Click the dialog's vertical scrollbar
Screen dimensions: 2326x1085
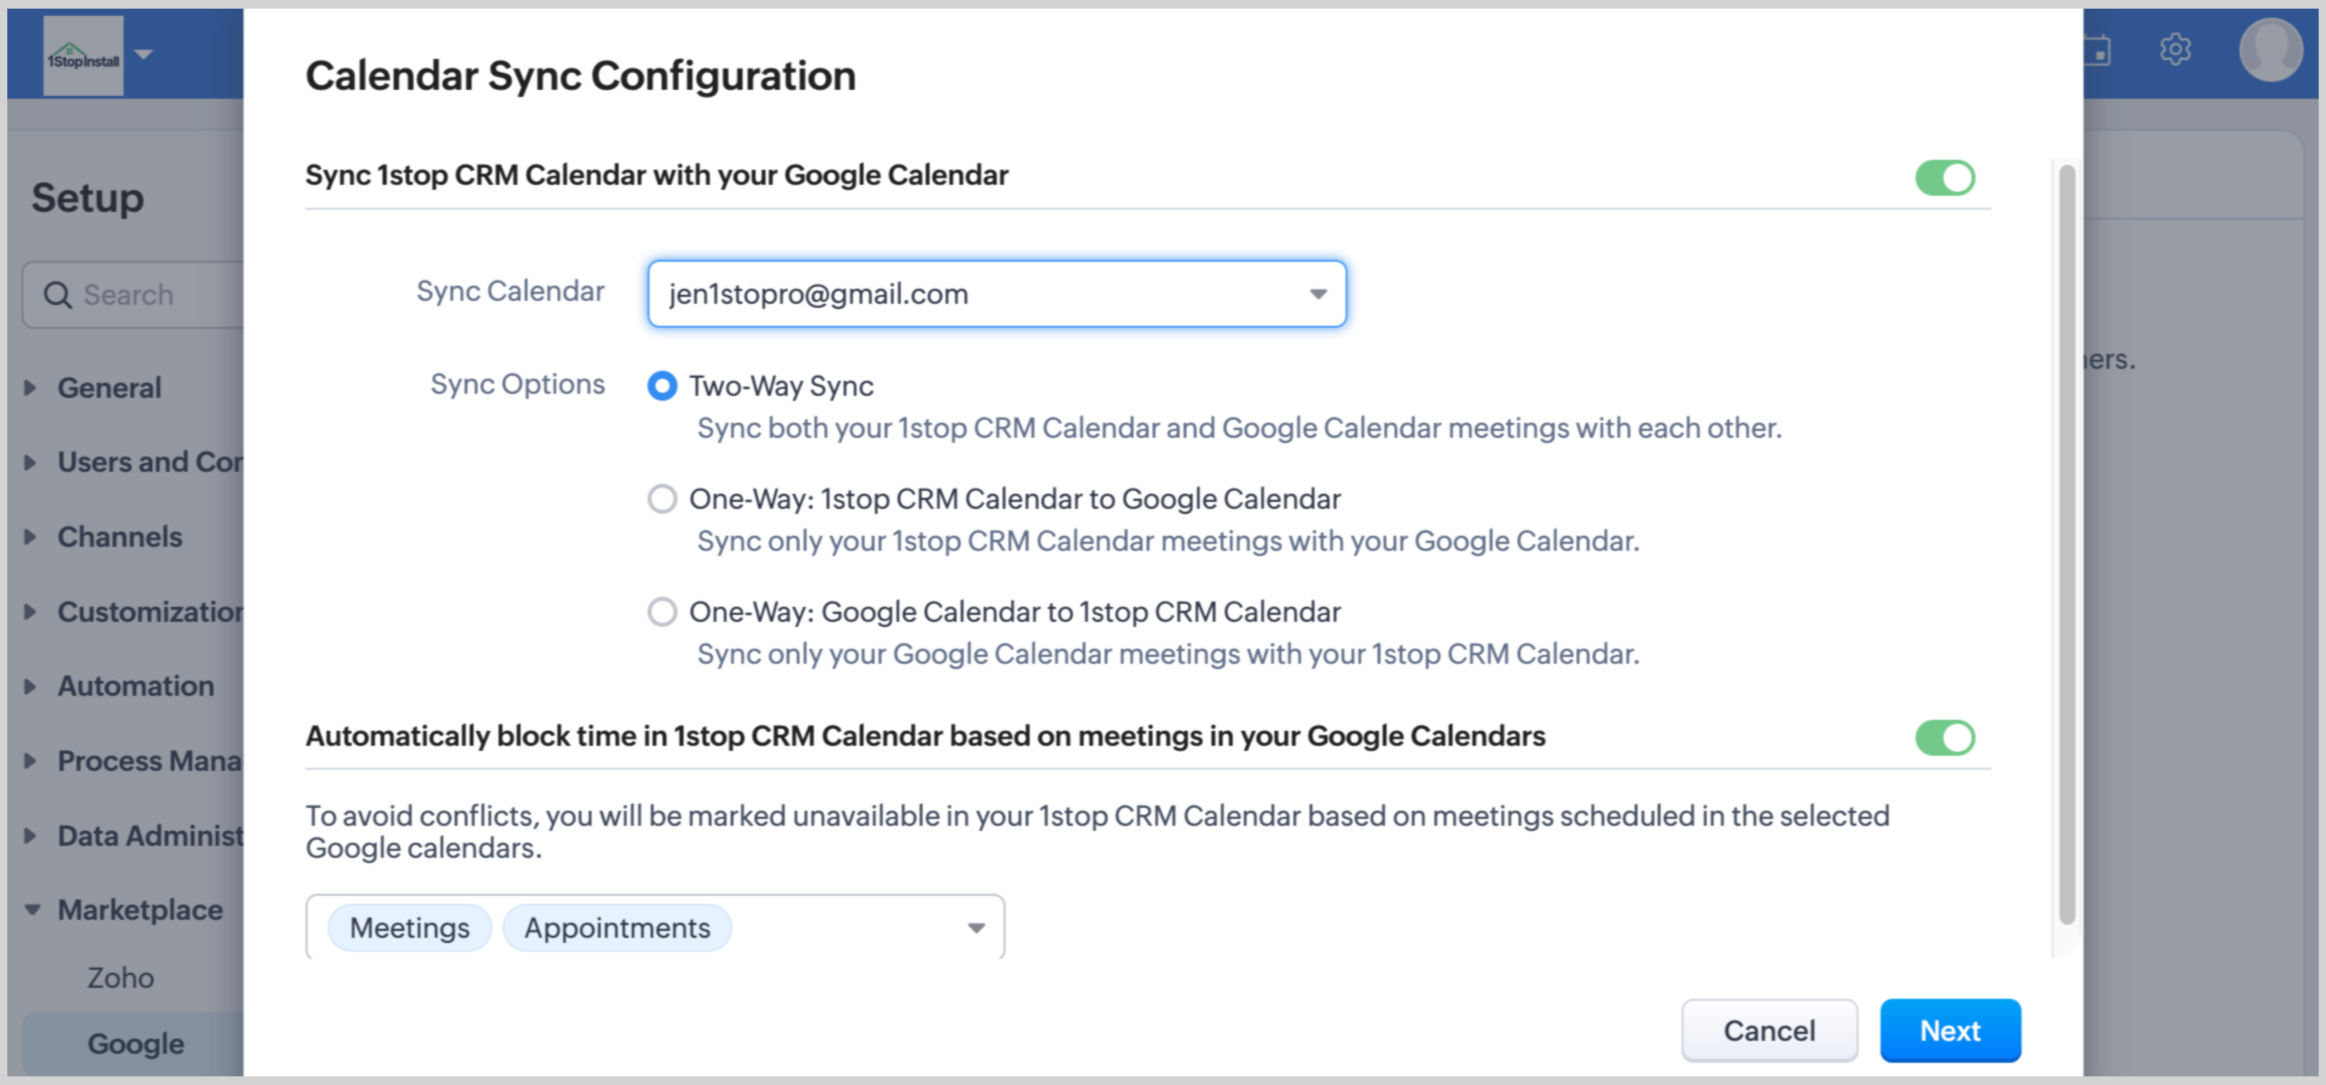[2066, 545]
